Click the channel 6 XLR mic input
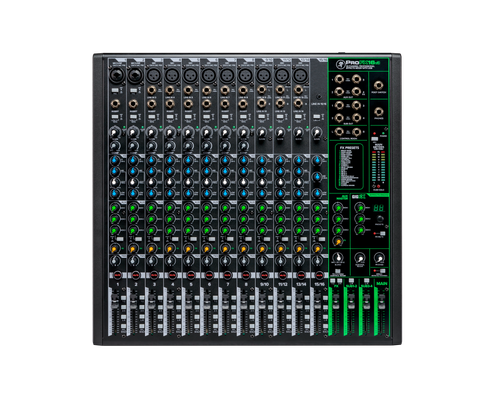 pos(208,75)
